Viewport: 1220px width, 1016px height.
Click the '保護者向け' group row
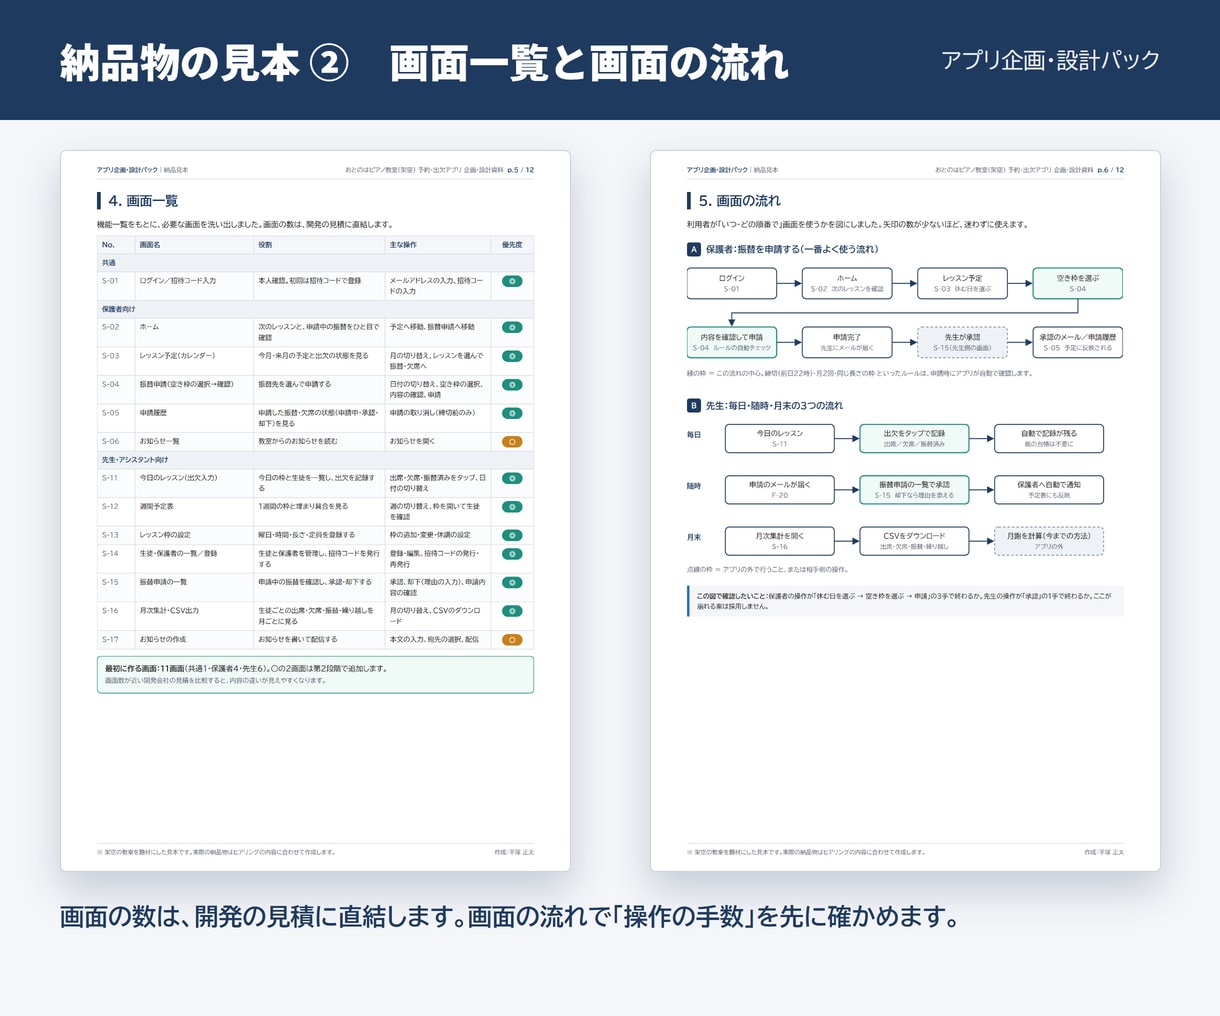tap(315, 309)
